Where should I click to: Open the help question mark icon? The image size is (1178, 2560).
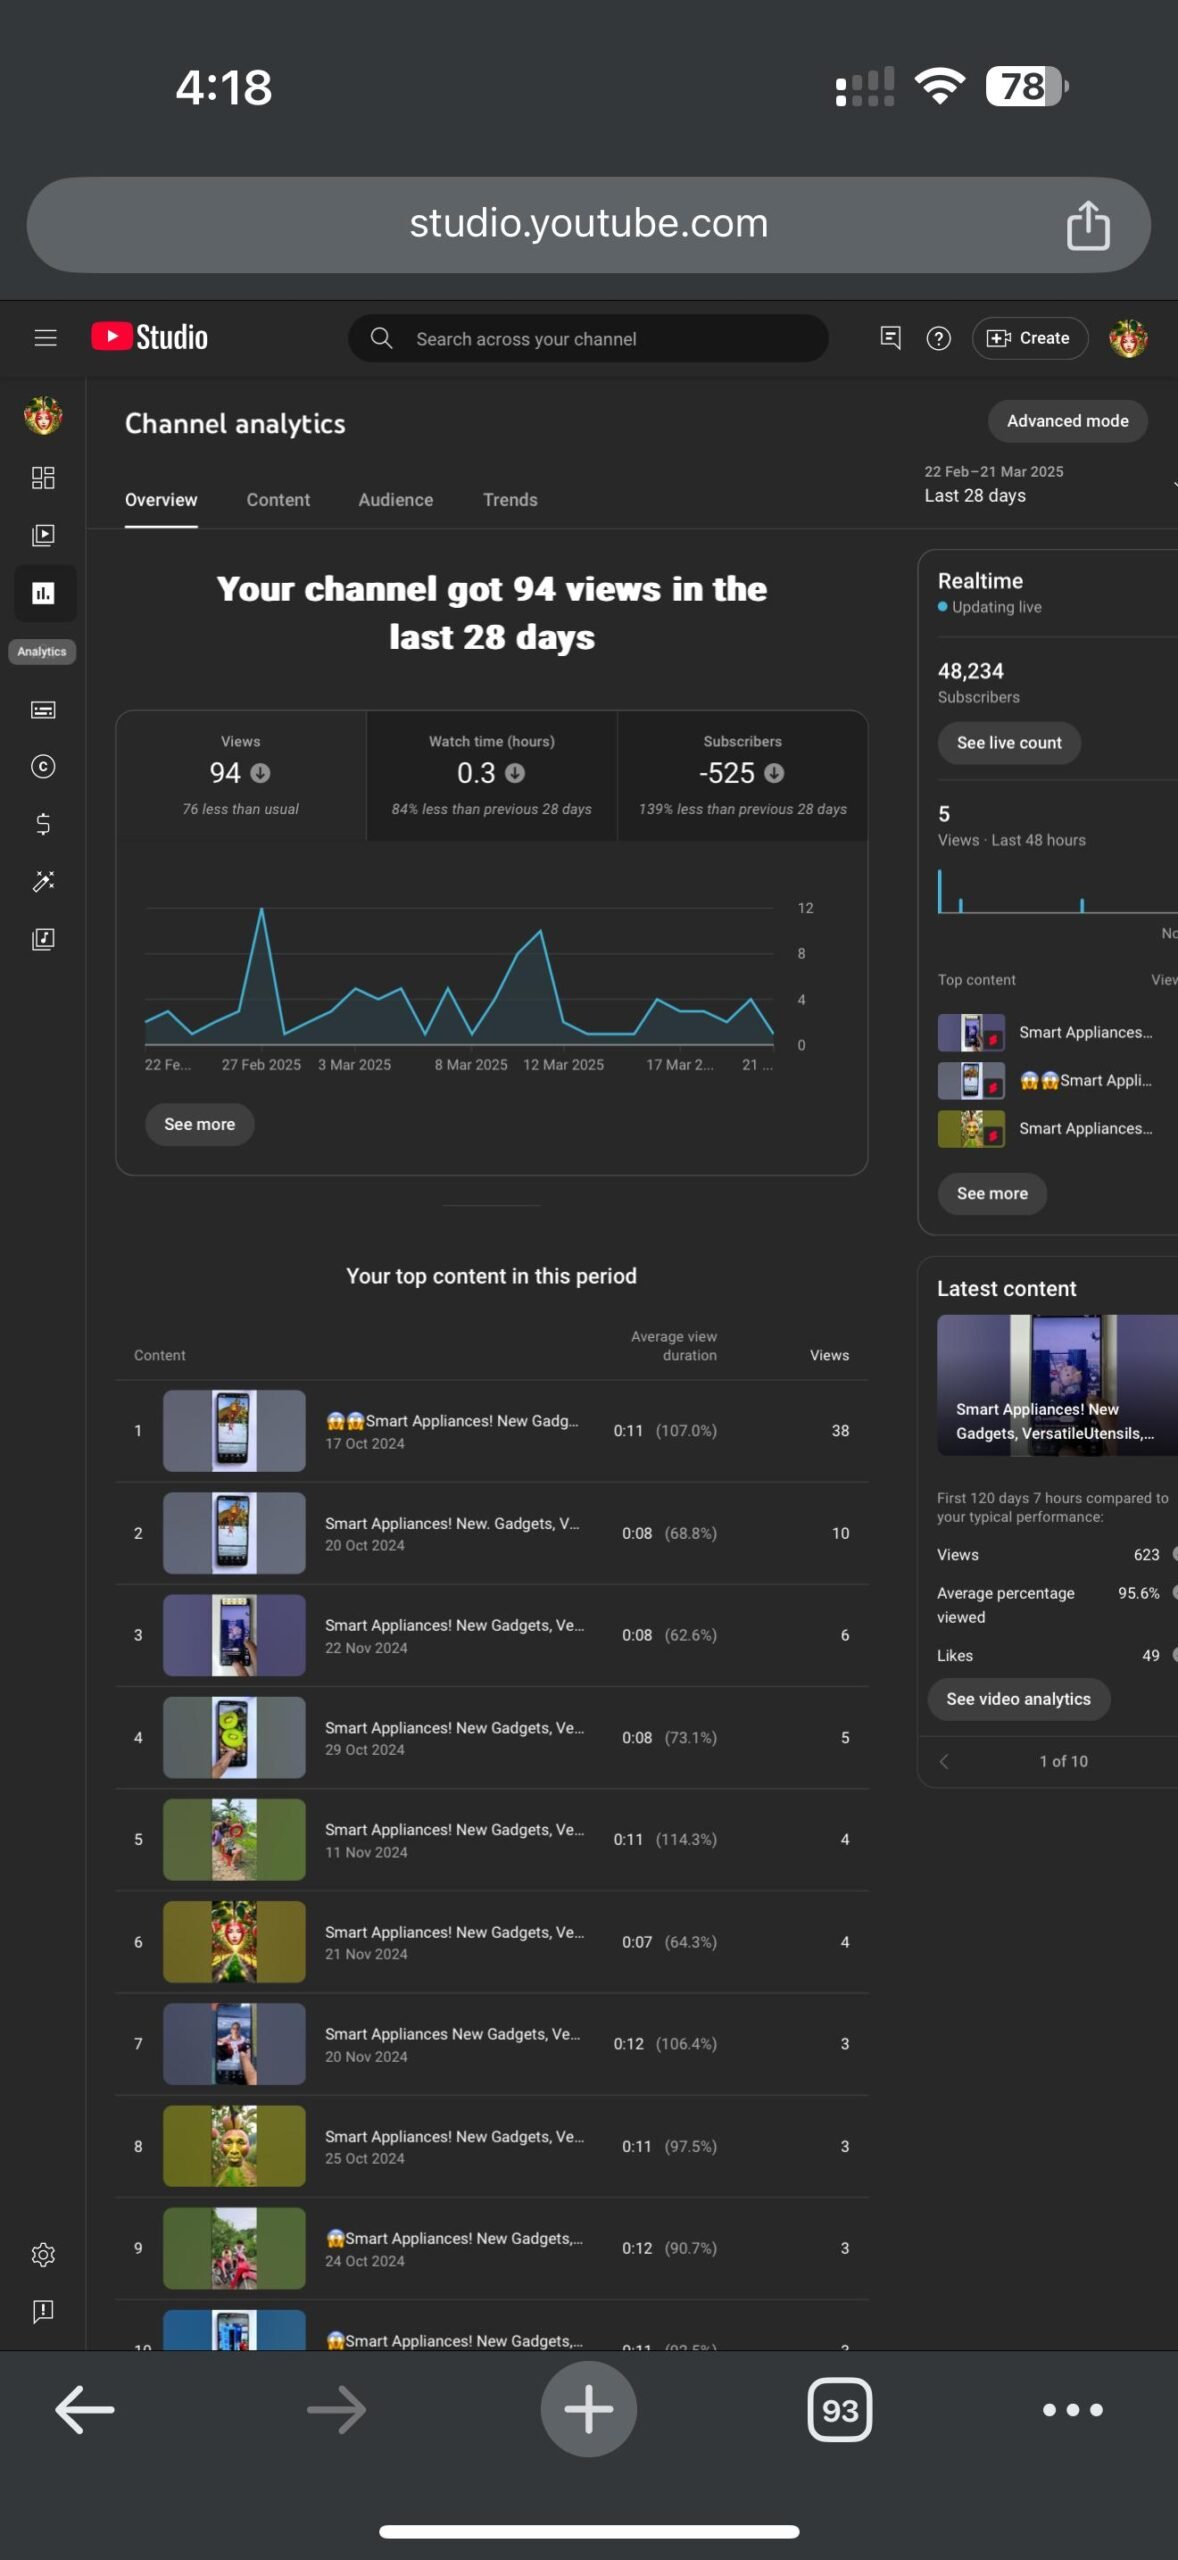click(938, 338)
